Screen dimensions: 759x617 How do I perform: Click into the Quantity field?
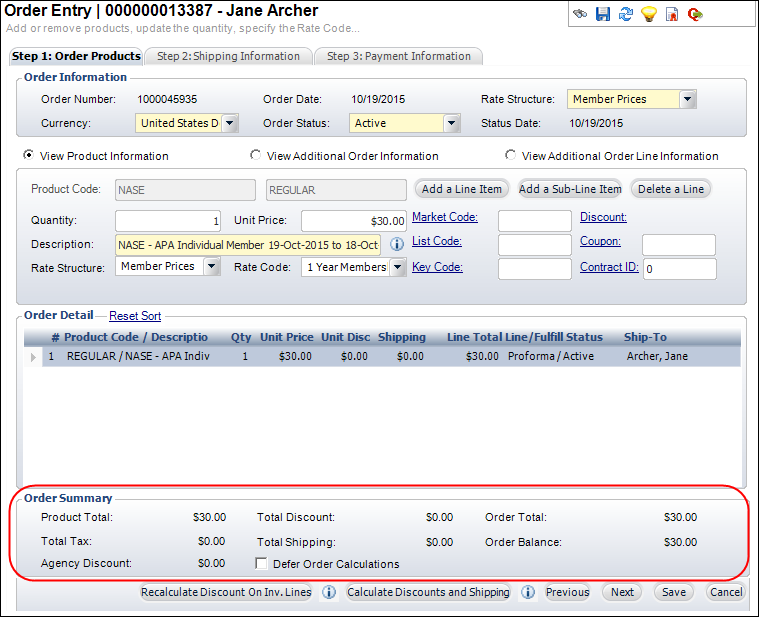[168, 221]
